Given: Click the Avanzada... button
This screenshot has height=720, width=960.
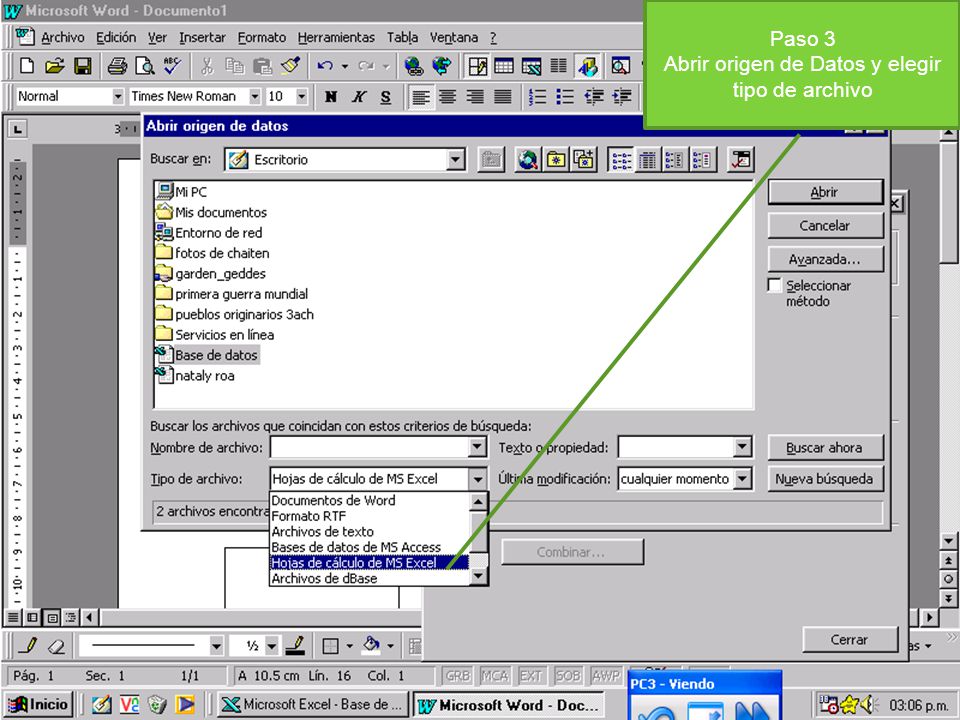Looking at the screenshot, I should tap(825, 260).
